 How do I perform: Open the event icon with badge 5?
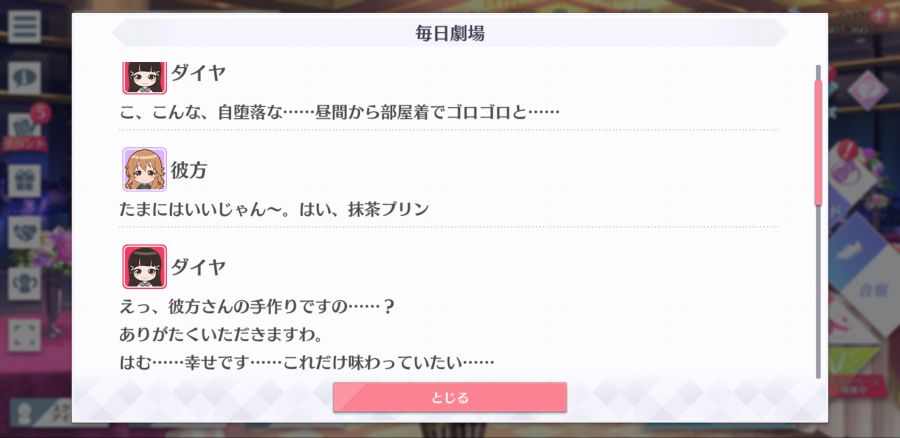(24, 129)
